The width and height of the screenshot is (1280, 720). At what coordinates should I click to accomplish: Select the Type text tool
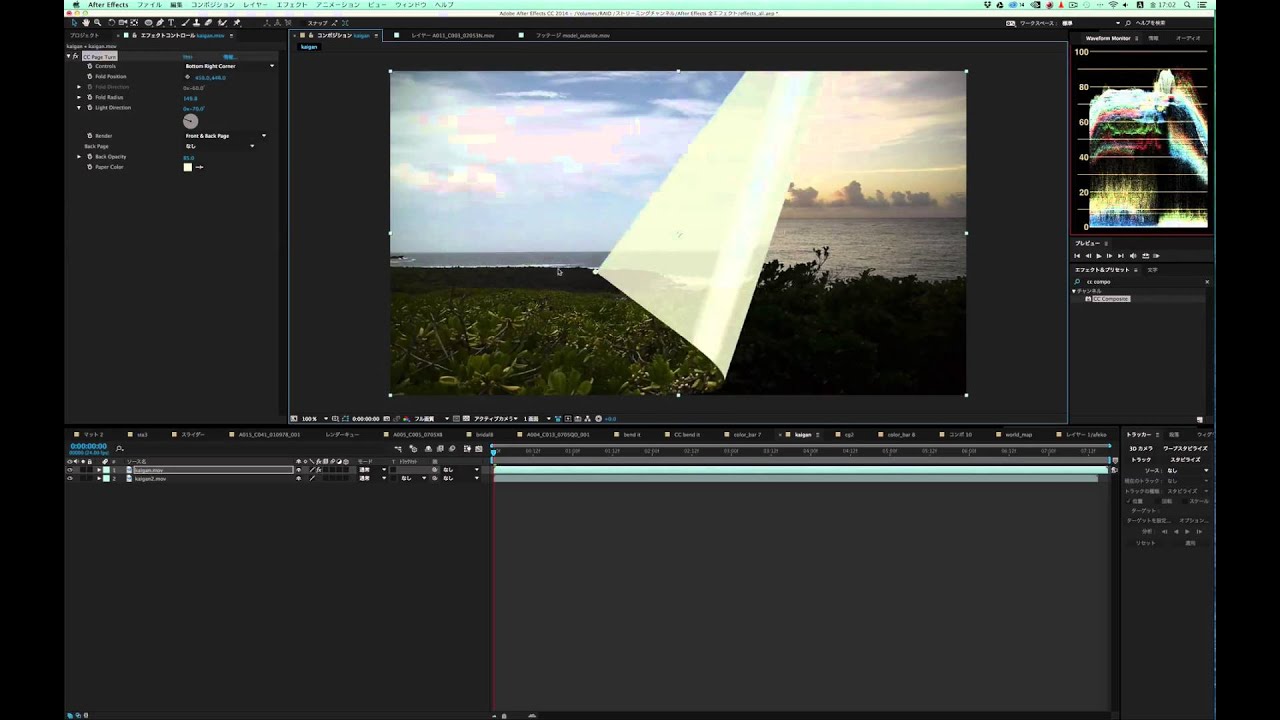[x=171, y=22]
